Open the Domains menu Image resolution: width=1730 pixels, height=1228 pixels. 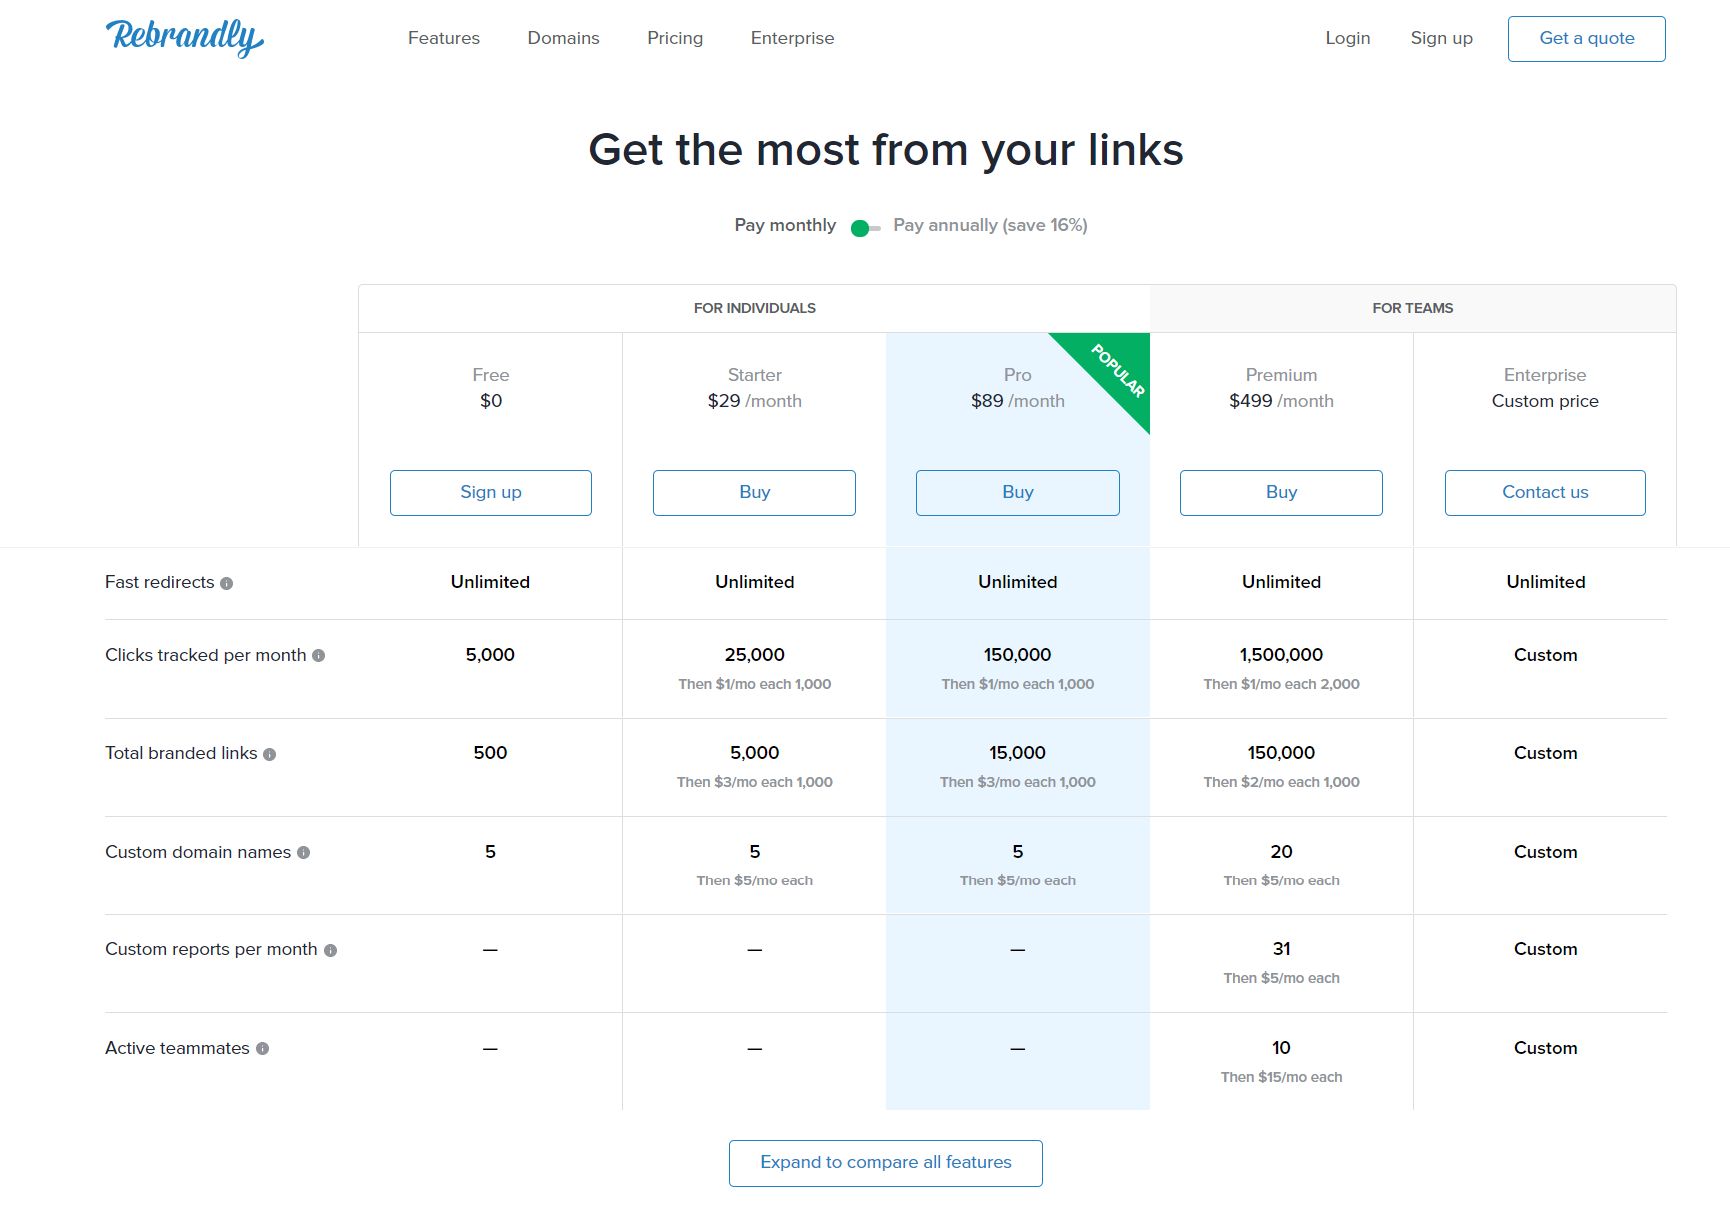click(563, 38)
